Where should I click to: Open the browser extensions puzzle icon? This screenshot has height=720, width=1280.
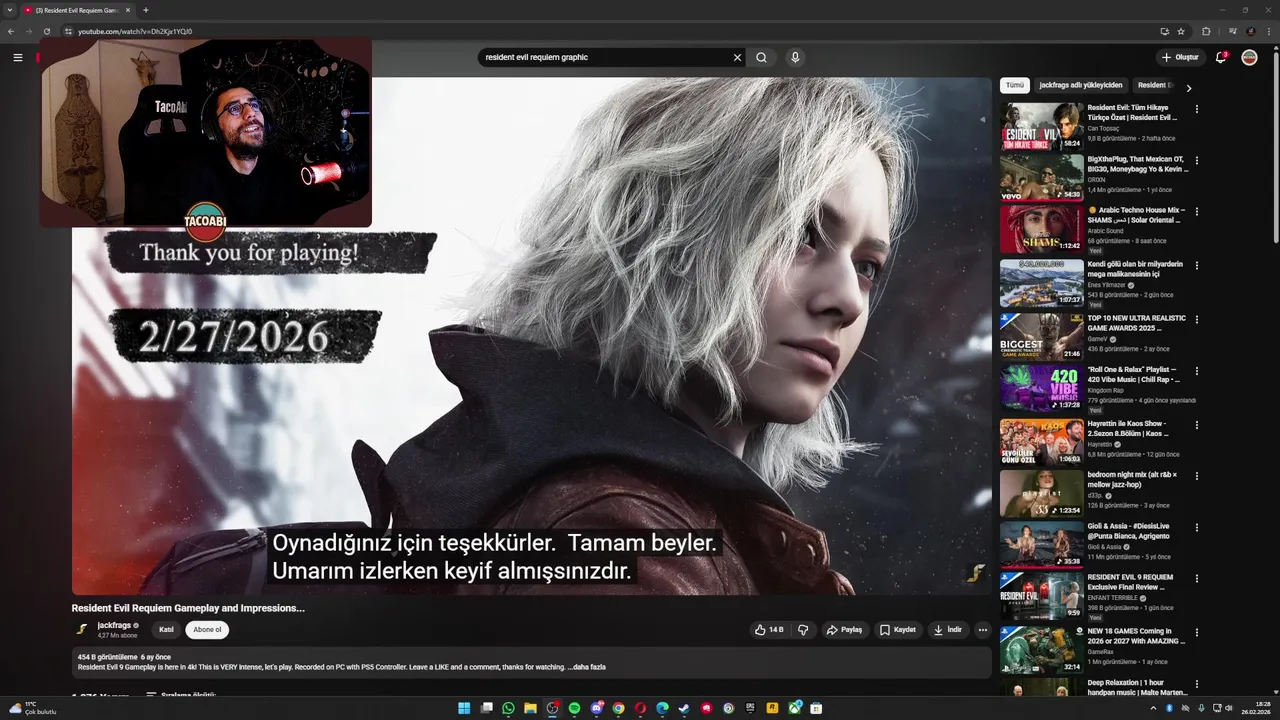click(x=1206, y=31)
